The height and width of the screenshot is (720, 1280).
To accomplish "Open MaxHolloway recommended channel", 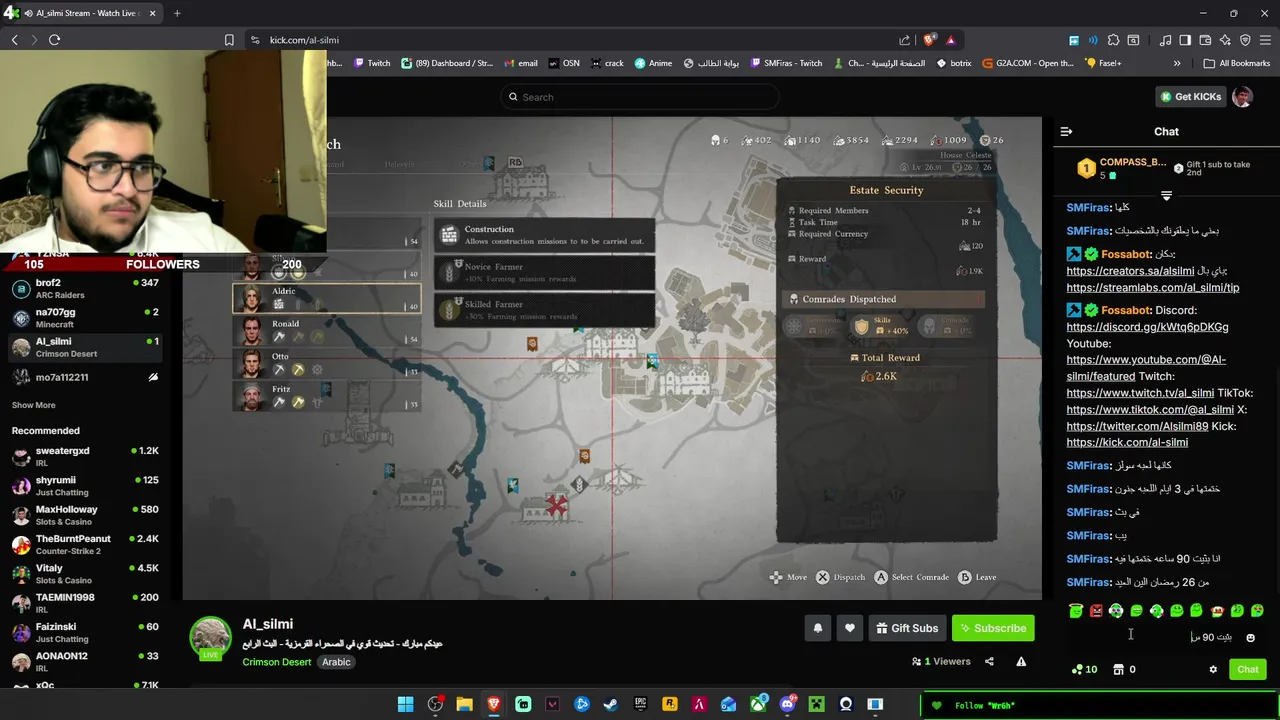I will pyautogui.click(x=85, y=515).
